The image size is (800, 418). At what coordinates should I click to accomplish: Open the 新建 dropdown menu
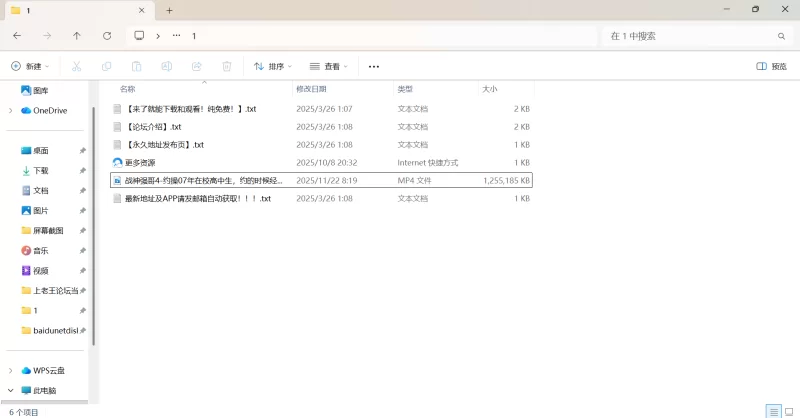point(30,66)
